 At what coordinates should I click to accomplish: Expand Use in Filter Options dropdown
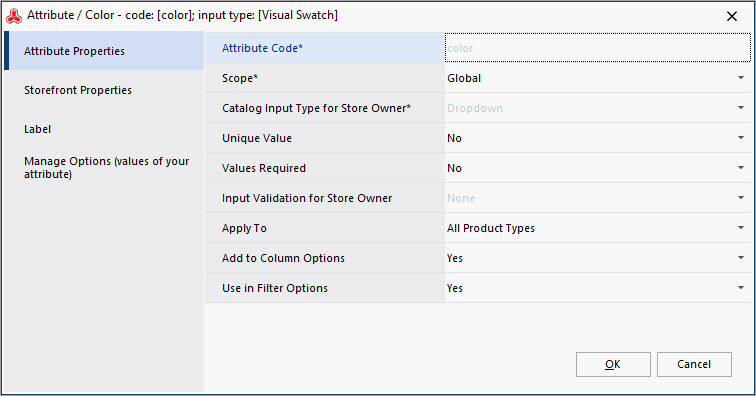point(741,288)
